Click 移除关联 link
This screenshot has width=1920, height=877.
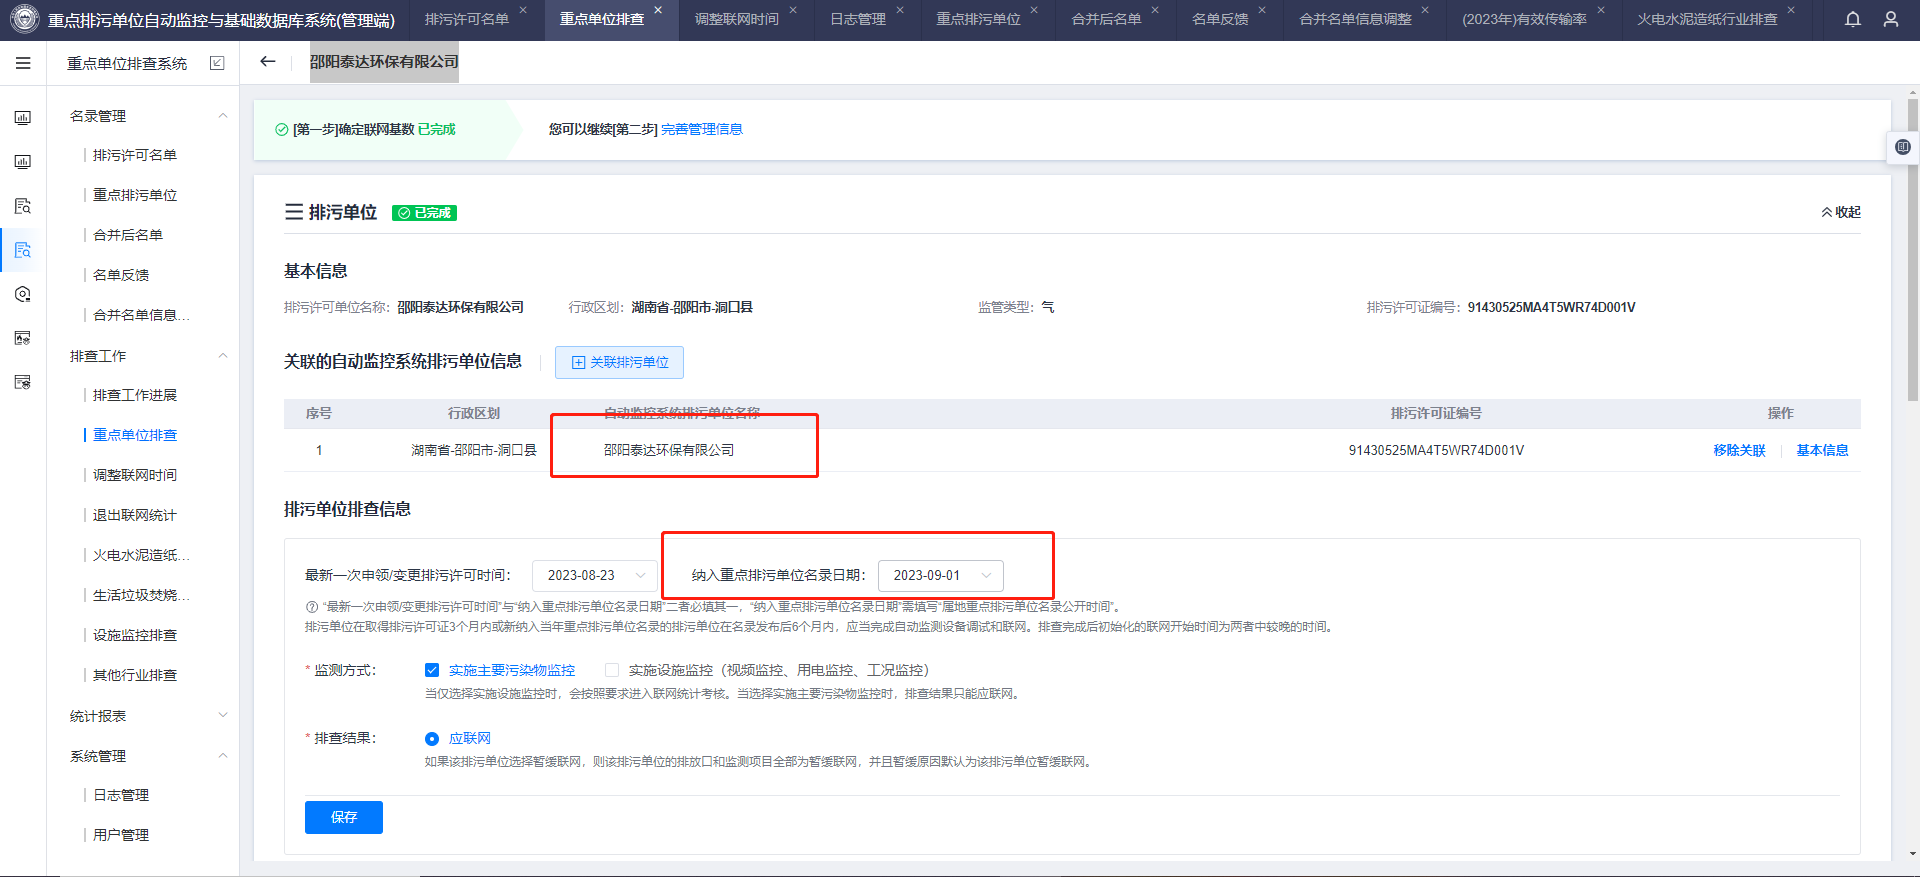coord(1739,450)
